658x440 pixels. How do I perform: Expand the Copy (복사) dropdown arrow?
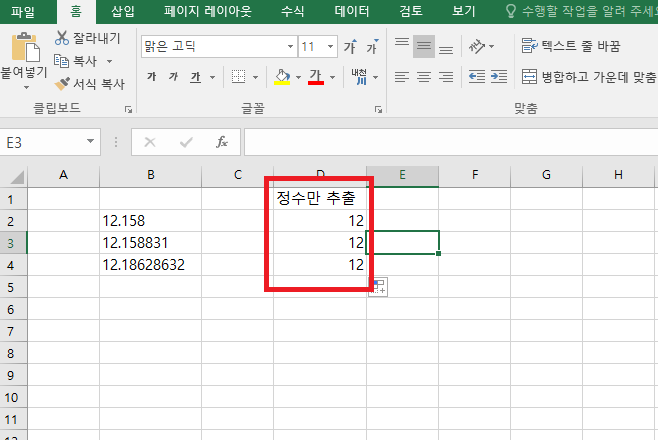coord(110,61)
